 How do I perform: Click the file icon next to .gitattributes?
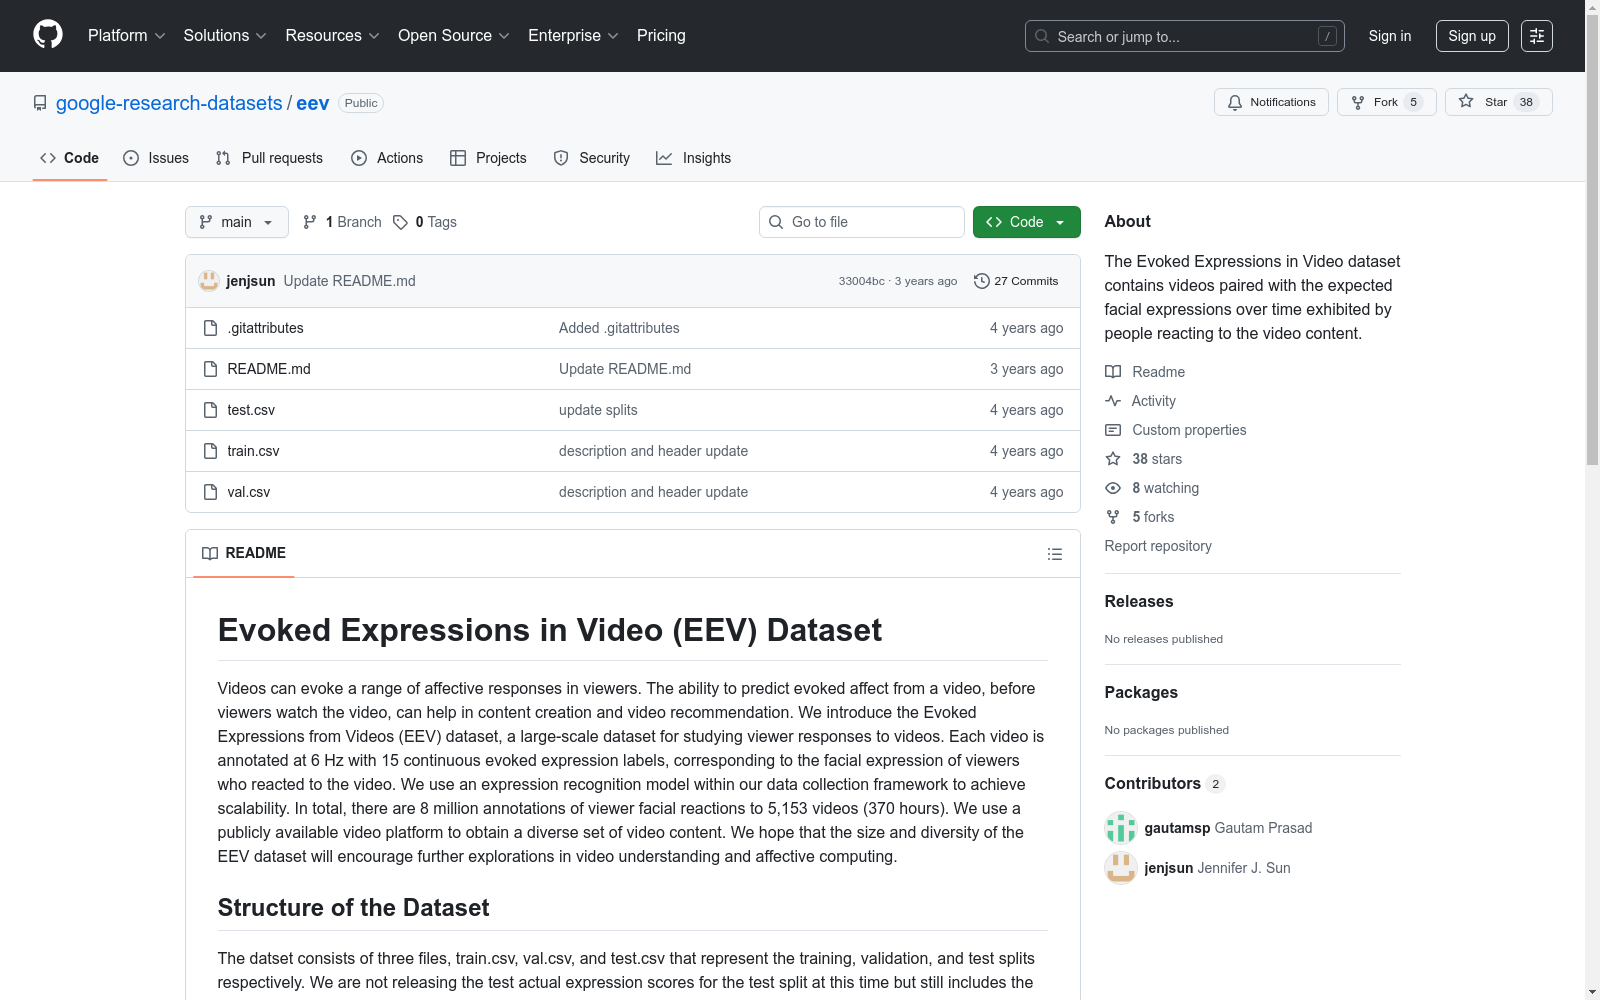click(210, 328)
